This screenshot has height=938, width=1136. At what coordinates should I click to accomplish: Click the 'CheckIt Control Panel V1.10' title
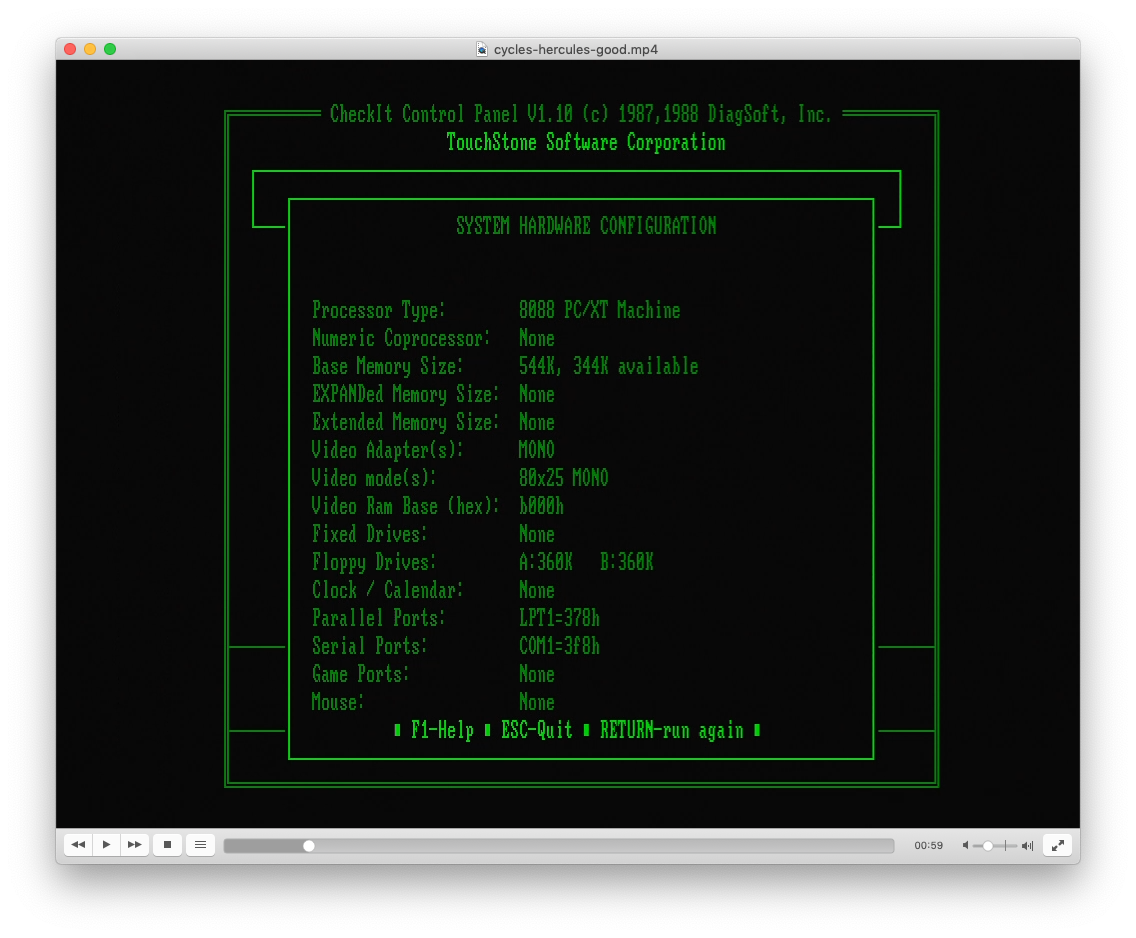tap(451, 114)
